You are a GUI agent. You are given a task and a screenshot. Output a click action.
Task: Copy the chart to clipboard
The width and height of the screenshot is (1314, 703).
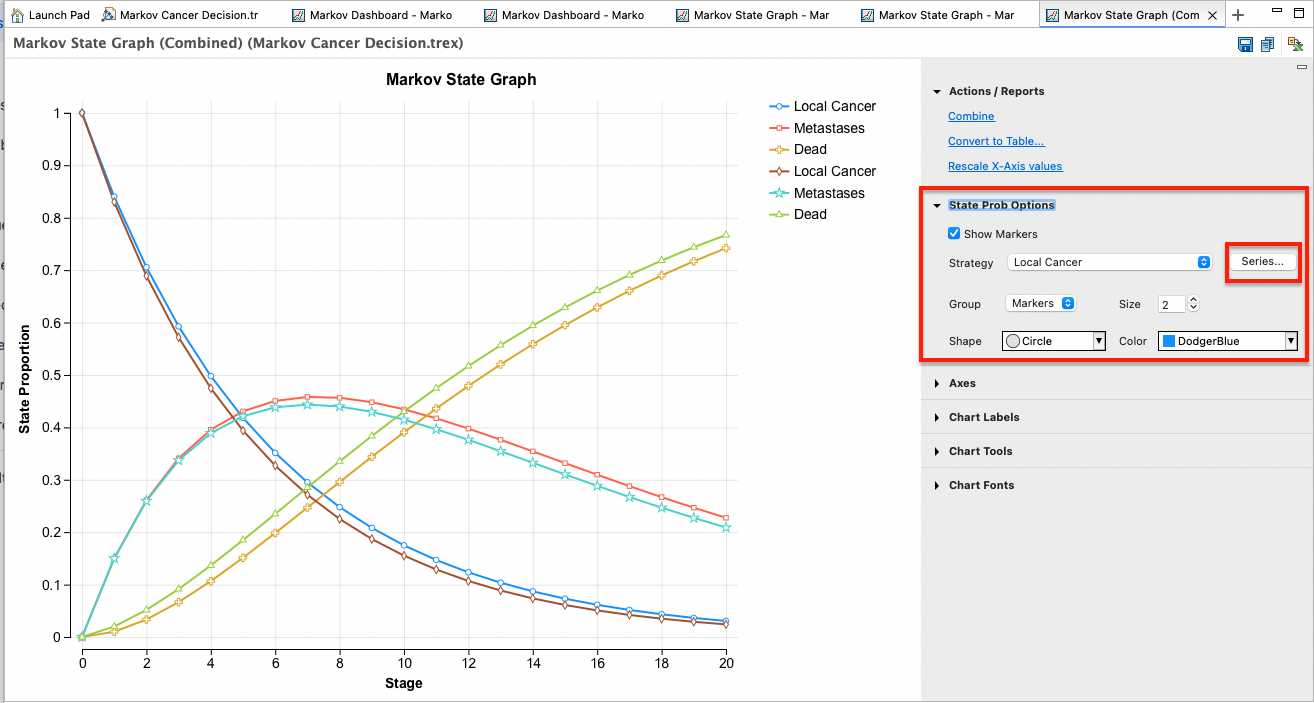[x=1266, y=45]
